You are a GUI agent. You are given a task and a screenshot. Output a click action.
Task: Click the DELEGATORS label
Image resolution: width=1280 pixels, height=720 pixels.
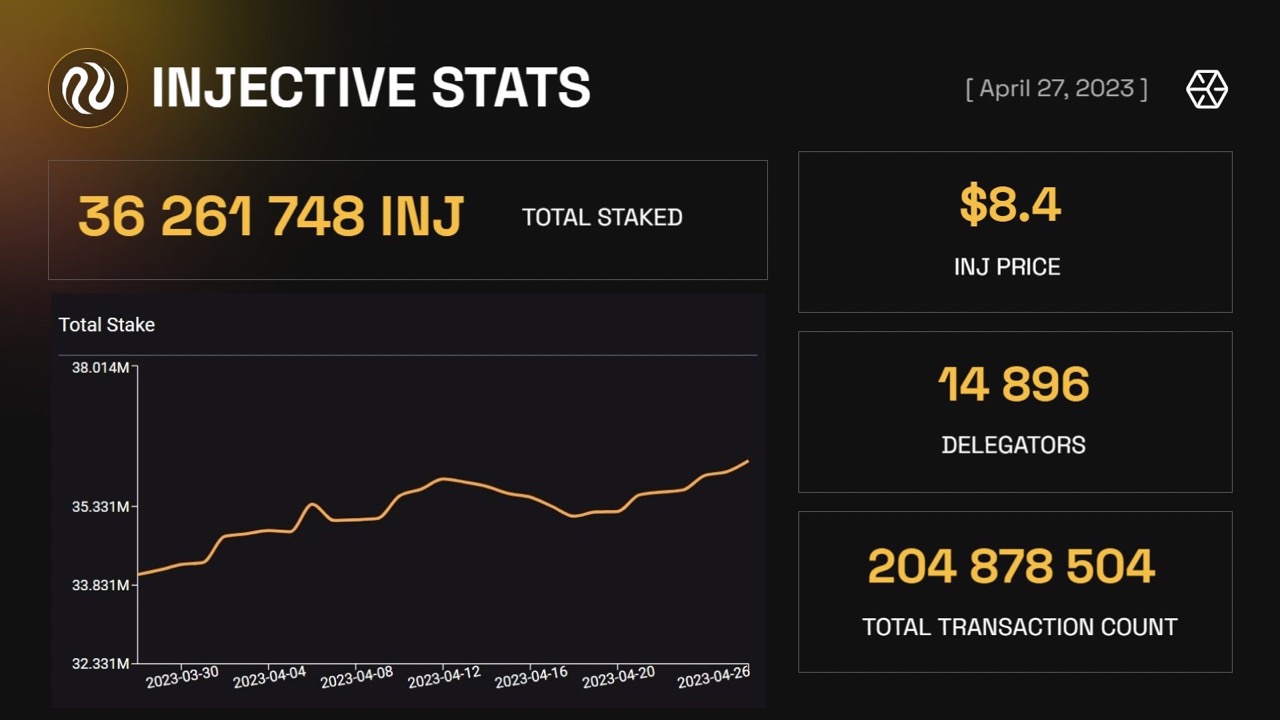click(1013, 445)
